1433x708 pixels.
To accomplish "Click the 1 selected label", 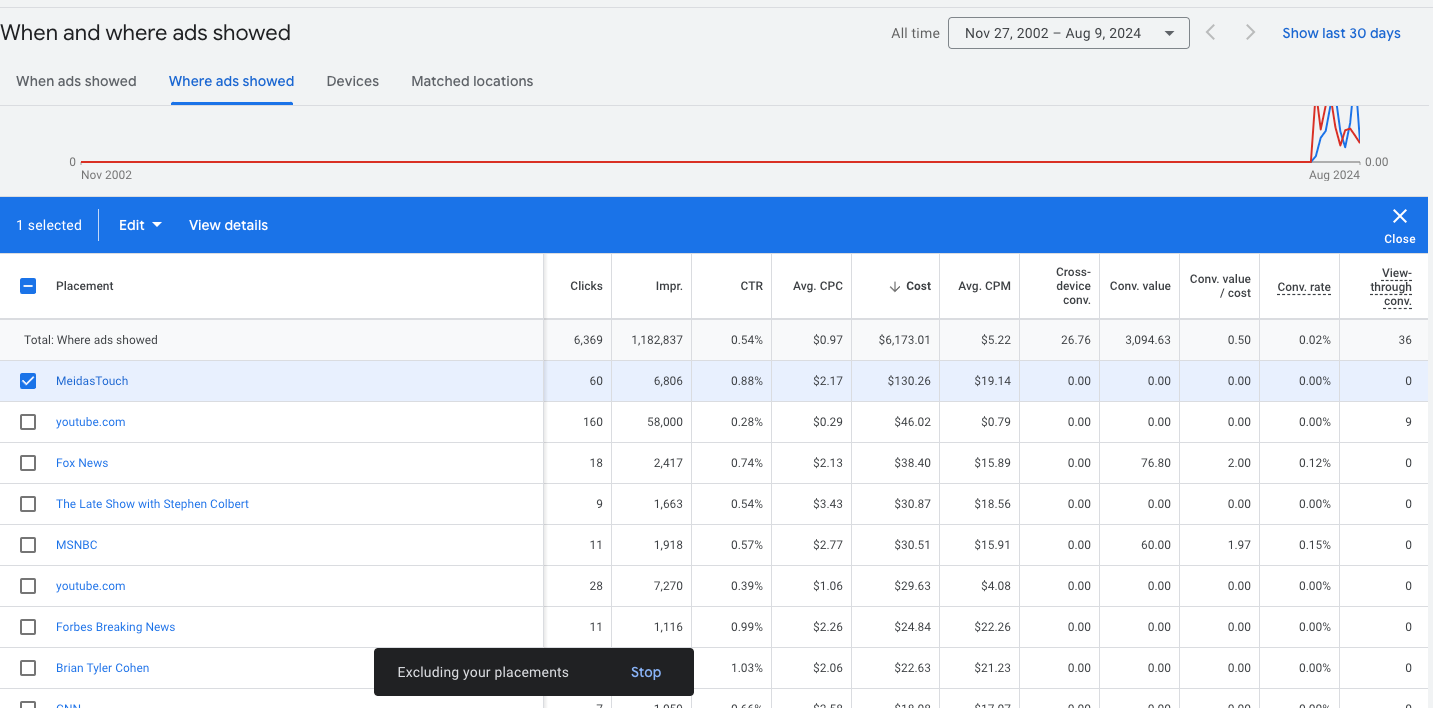I will point(49,225).
